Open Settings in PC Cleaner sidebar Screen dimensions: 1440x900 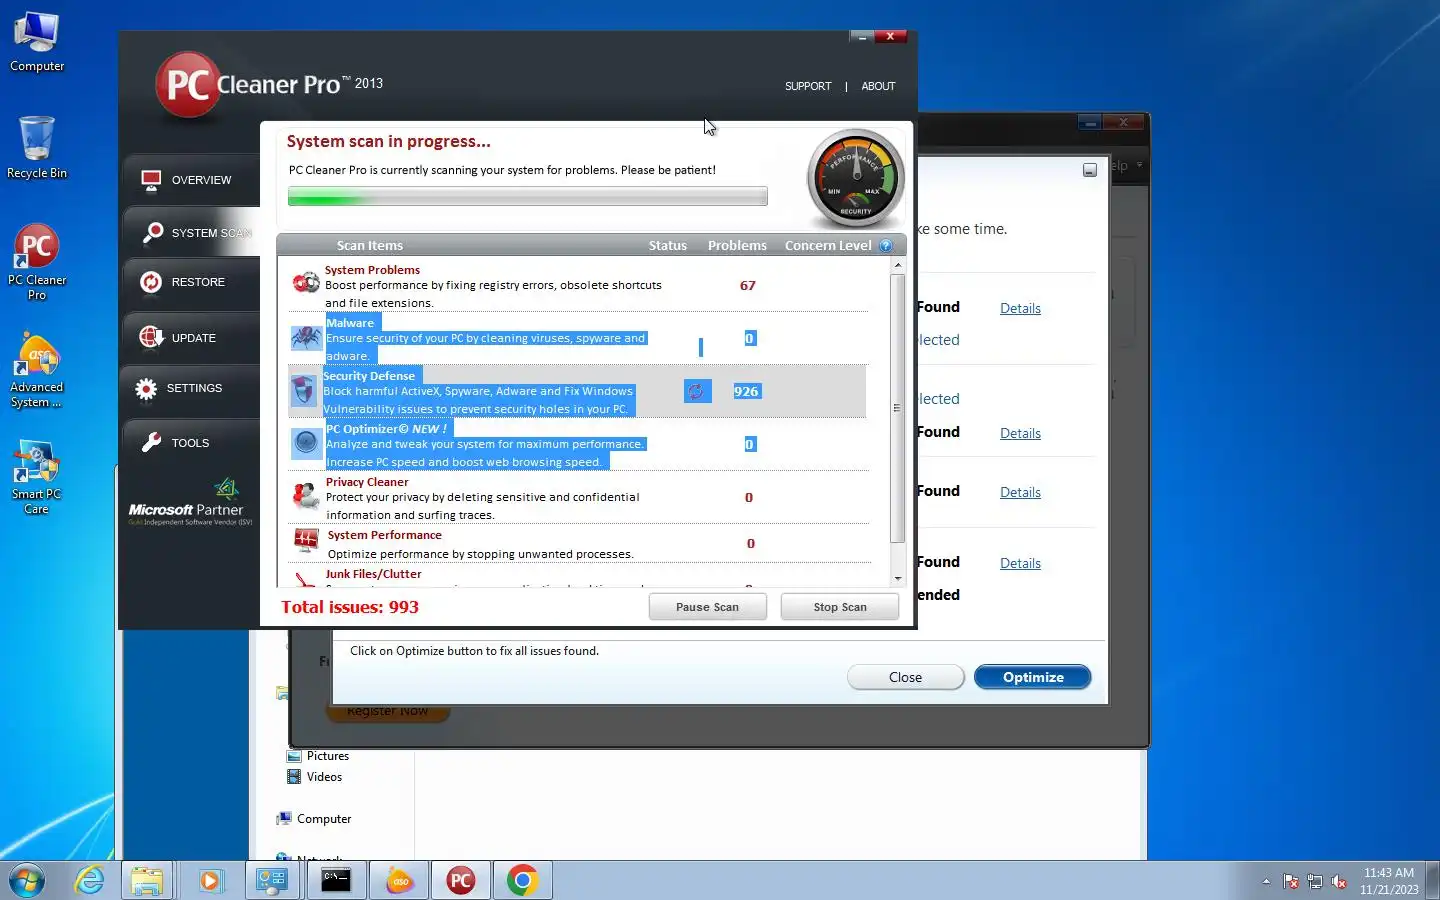(191, 388)
